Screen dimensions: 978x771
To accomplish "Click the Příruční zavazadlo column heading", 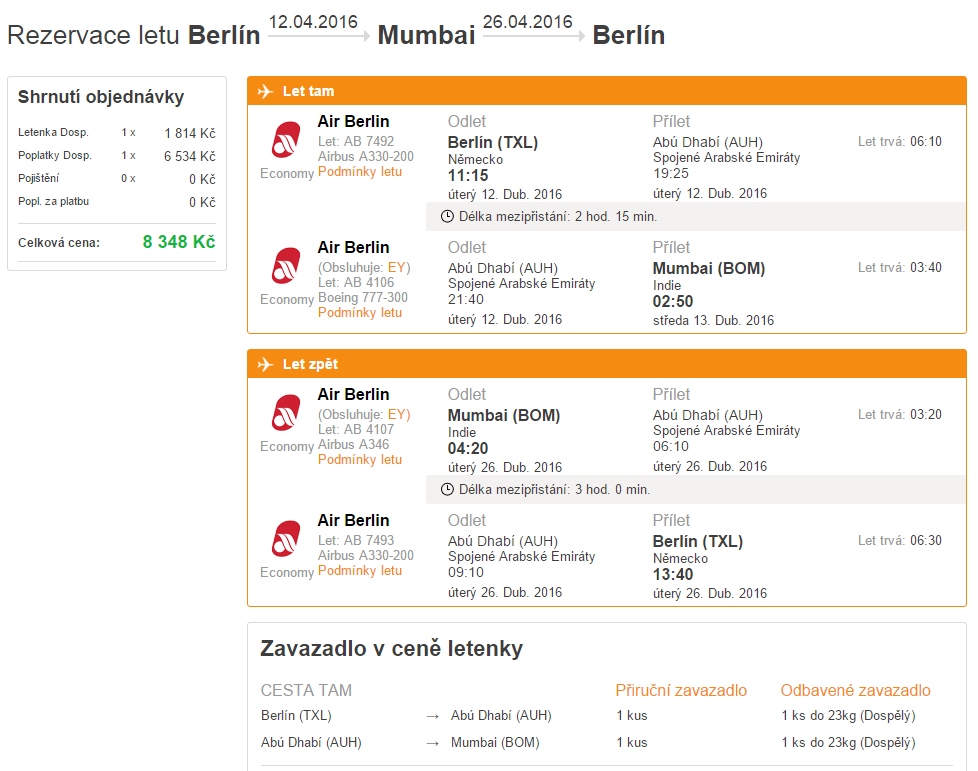I will click(681, 691).
